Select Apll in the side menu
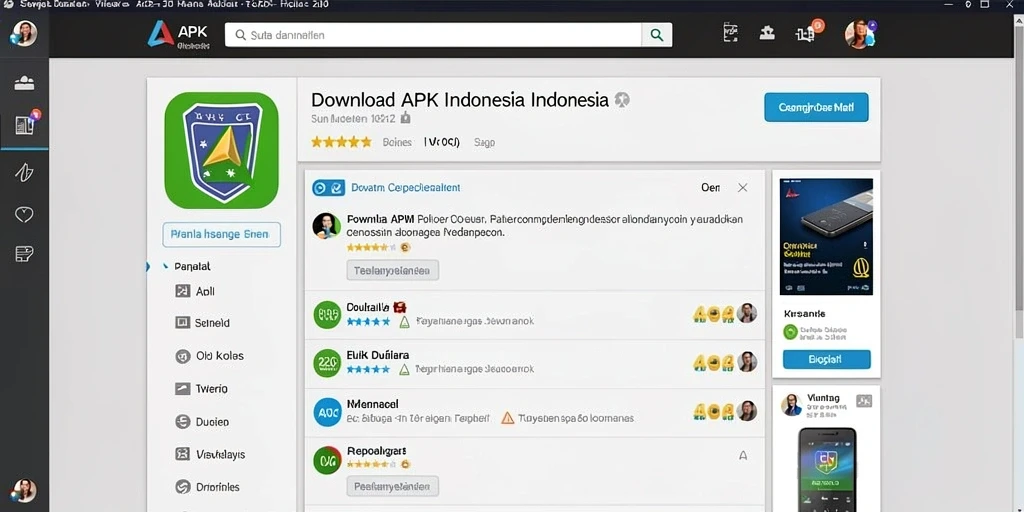The image size is (1024, 512). (195, 291)
